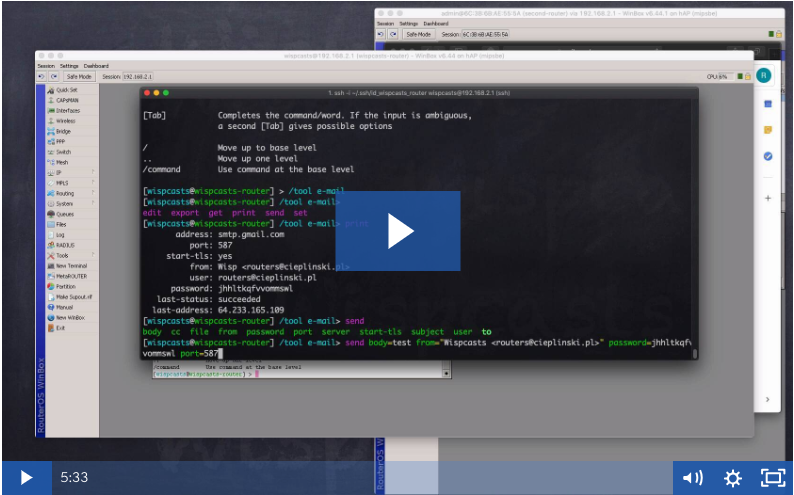
Task: Collapse side panel with the chevron arrow
Action: pyautogui.click(x=768, y=399)
